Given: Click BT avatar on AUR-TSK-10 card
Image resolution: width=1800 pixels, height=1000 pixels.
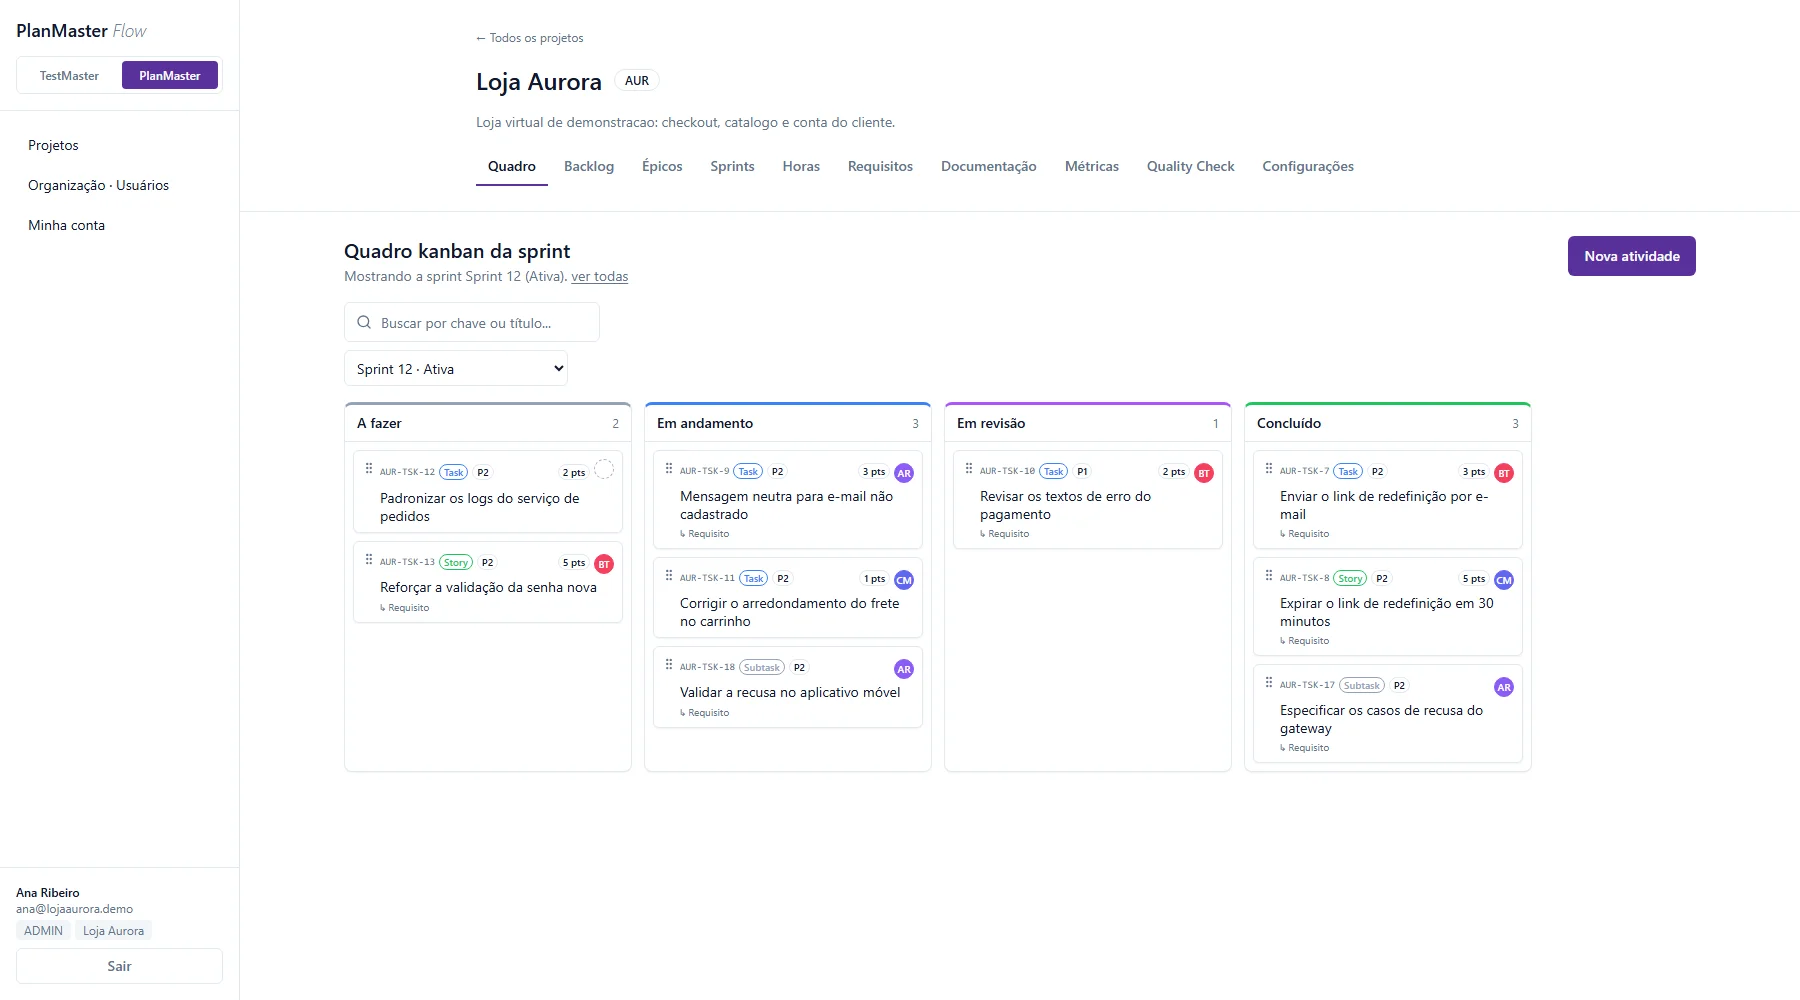Looking at the screenshot, I should pyautogui.click(x=1204, y=473).
